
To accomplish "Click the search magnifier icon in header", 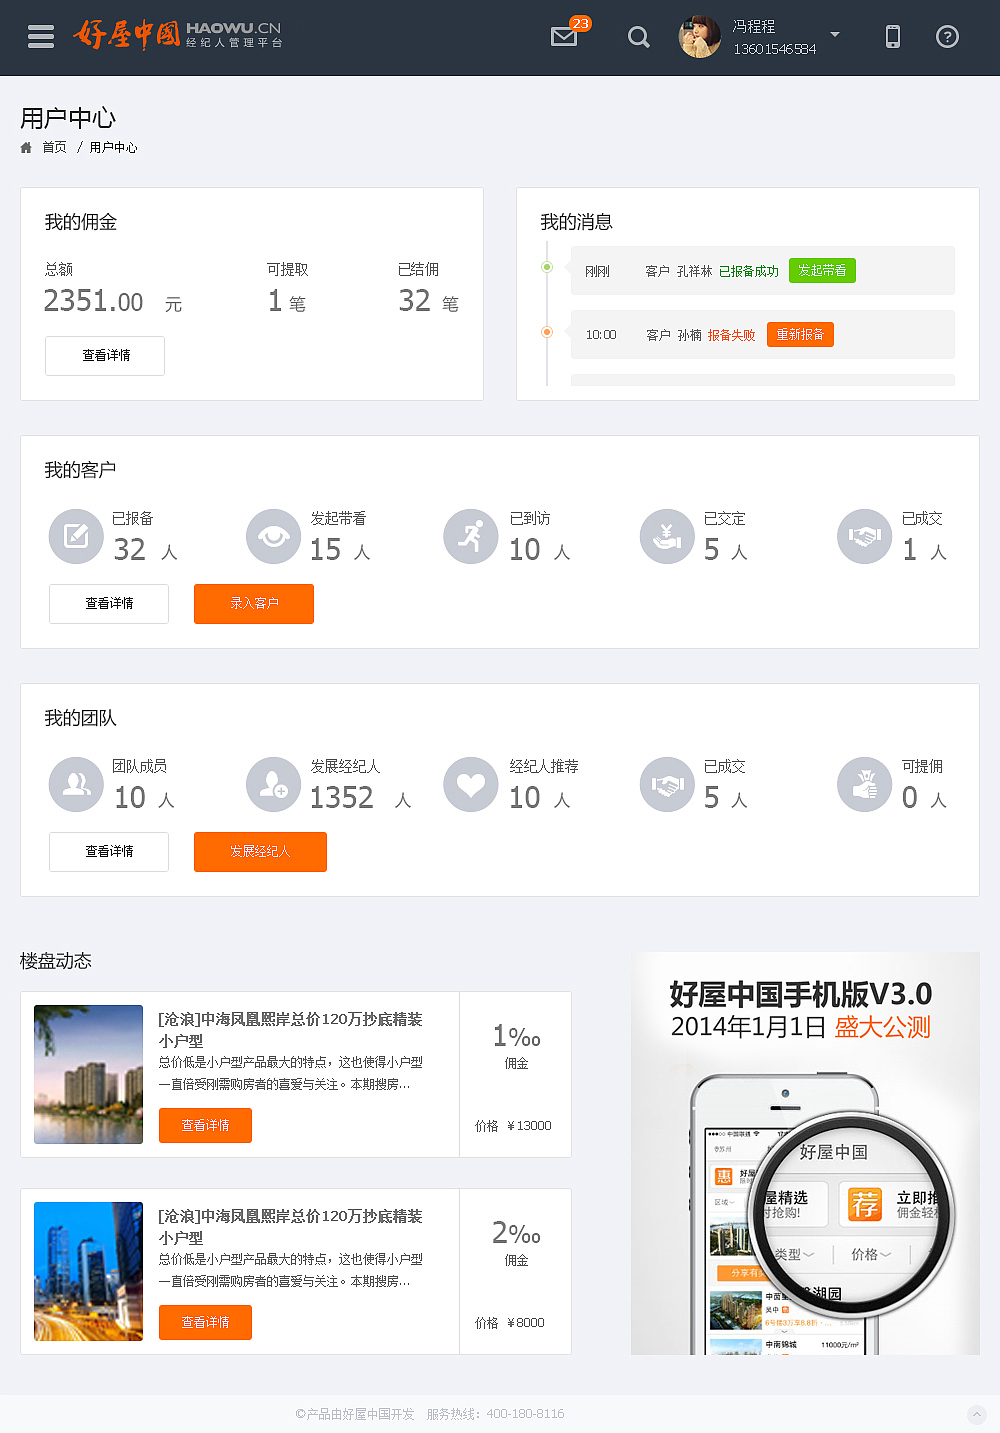I will tap(638, 37).
